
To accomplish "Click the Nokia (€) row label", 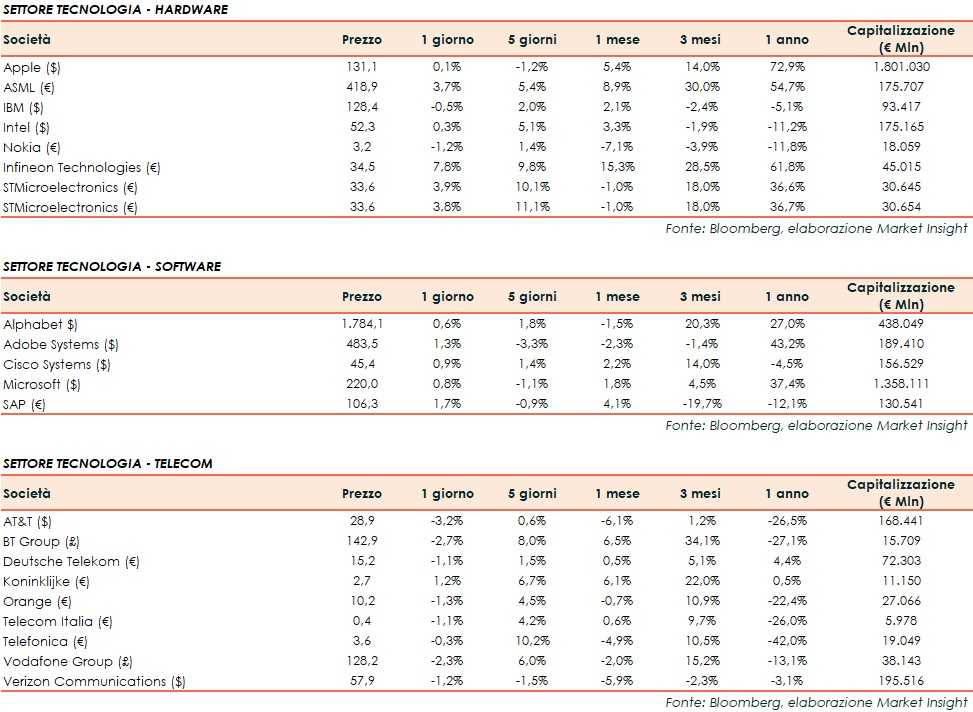I will [32, 147].
